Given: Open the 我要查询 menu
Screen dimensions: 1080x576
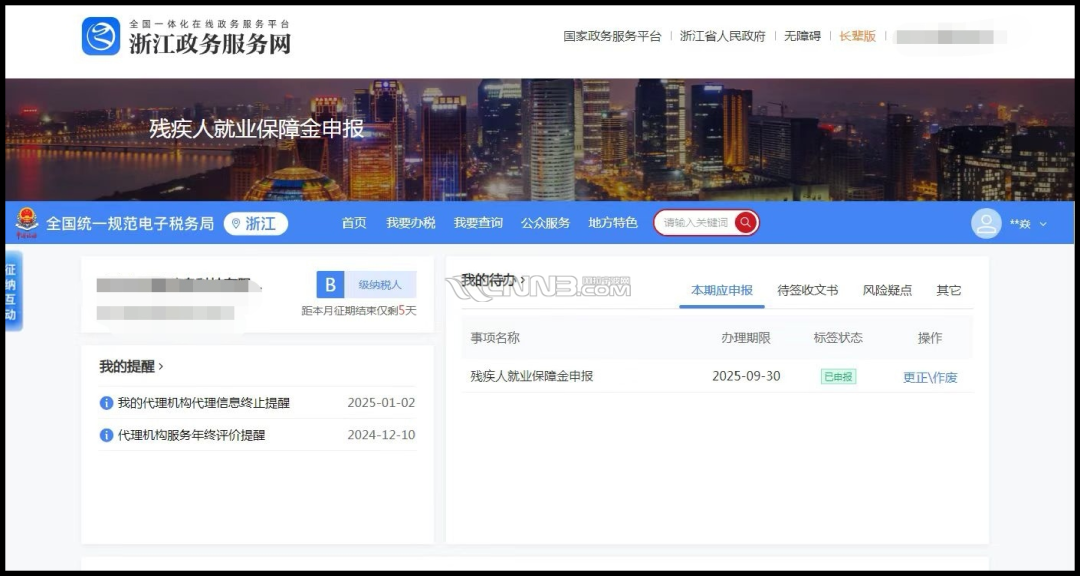Looking at the screenshot, I should coord(478,223).
